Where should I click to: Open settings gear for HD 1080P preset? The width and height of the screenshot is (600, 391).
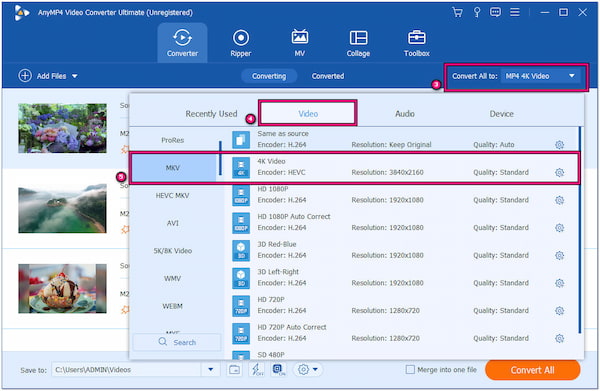559,200
